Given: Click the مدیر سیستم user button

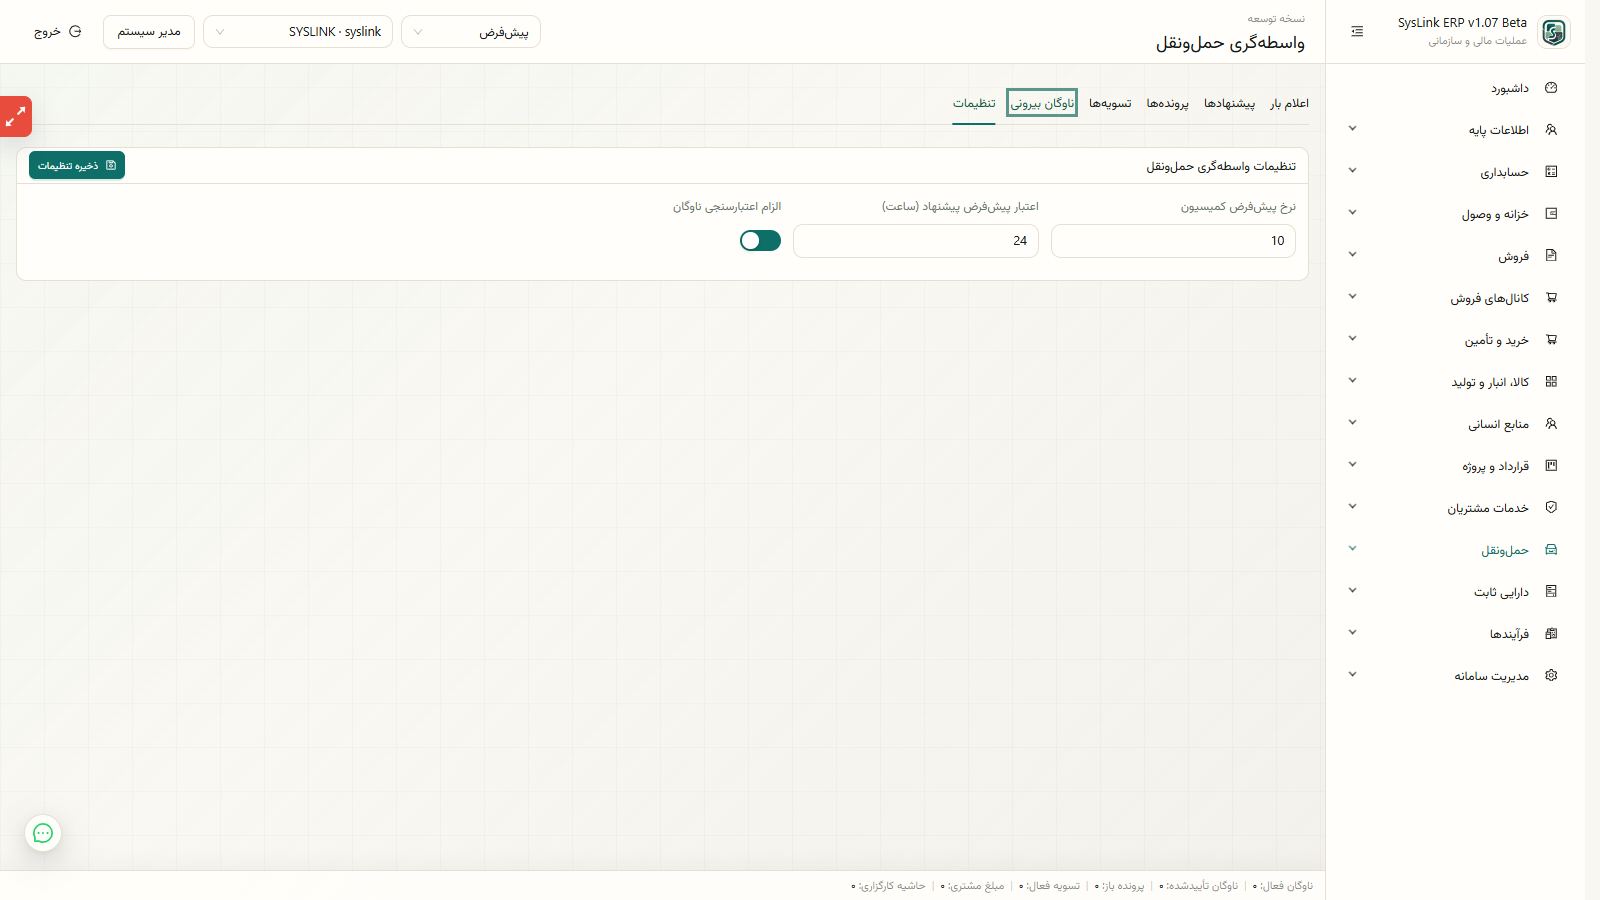Looking at the screenshot, I should [149, 32].
